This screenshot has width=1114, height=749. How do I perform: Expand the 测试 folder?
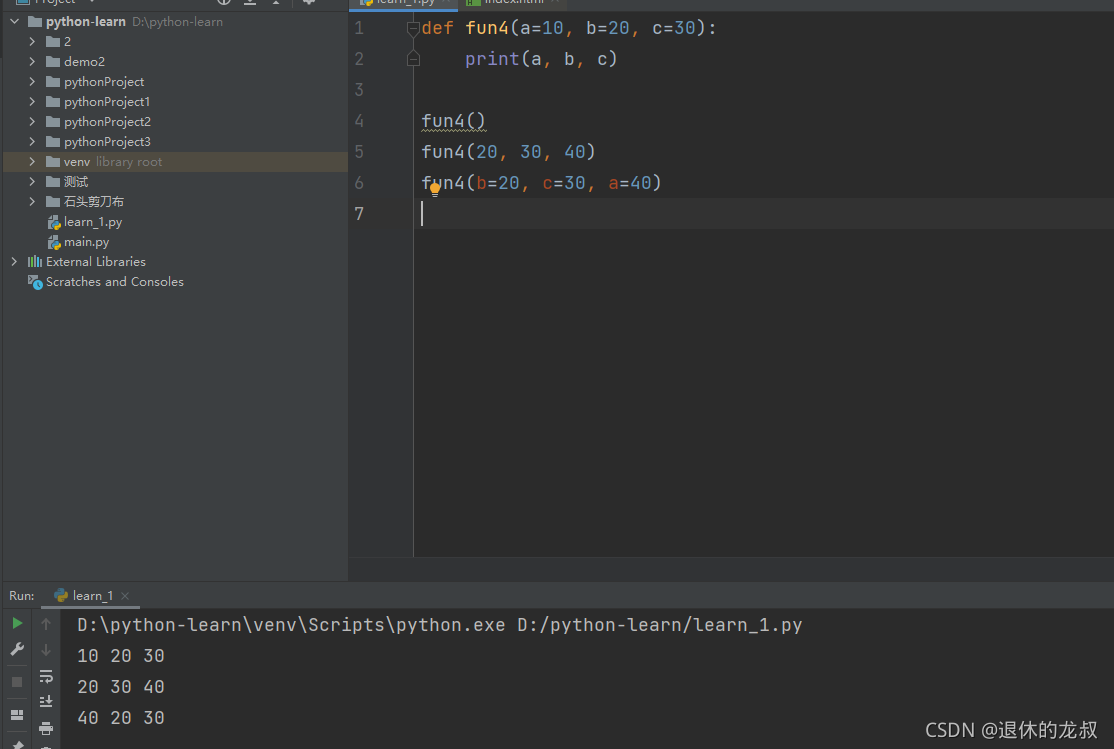click(x=32, y=181)
